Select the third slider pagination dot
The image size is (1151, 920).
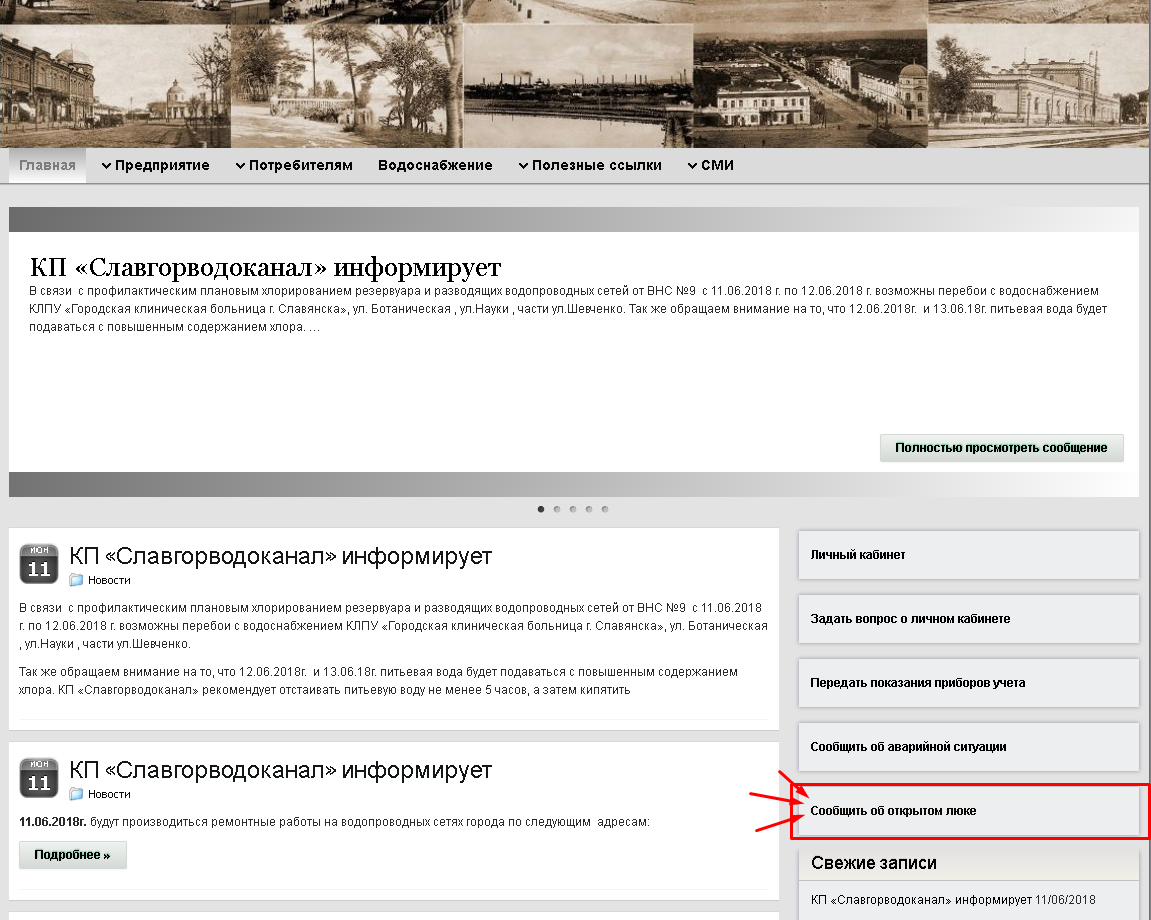tap(573, 509)
